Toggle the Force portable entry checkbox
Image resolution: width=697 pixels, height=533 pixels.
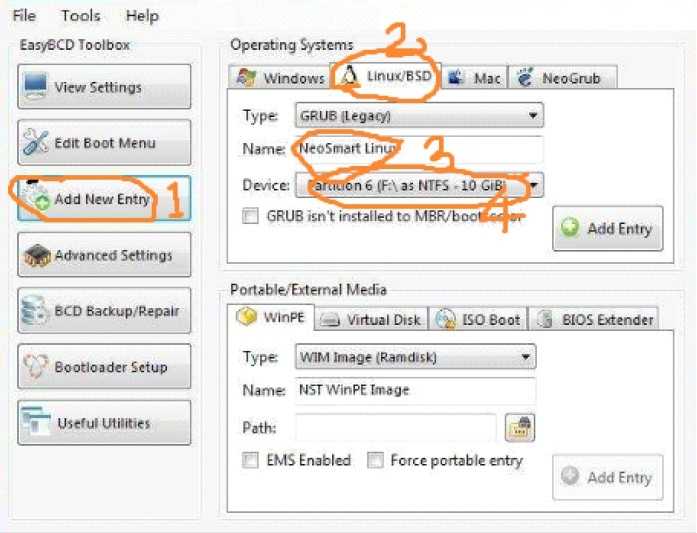375,460
